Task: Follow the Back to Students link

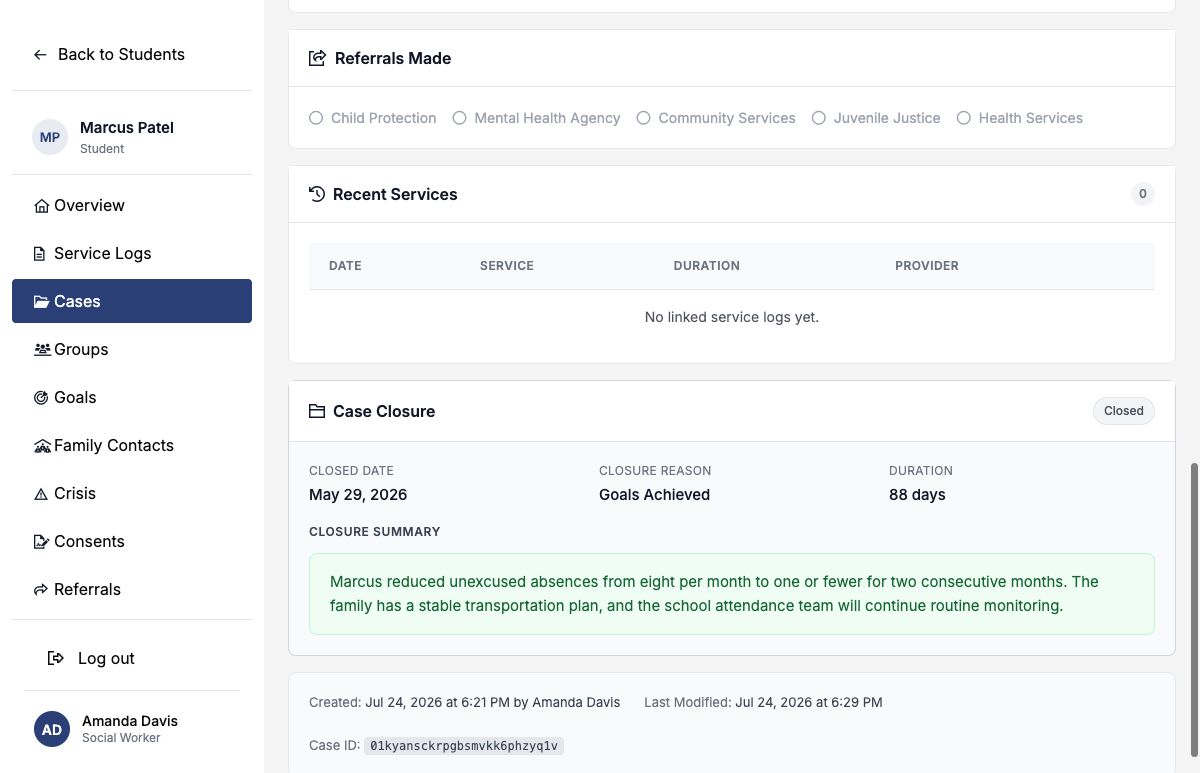Action: 109,55
